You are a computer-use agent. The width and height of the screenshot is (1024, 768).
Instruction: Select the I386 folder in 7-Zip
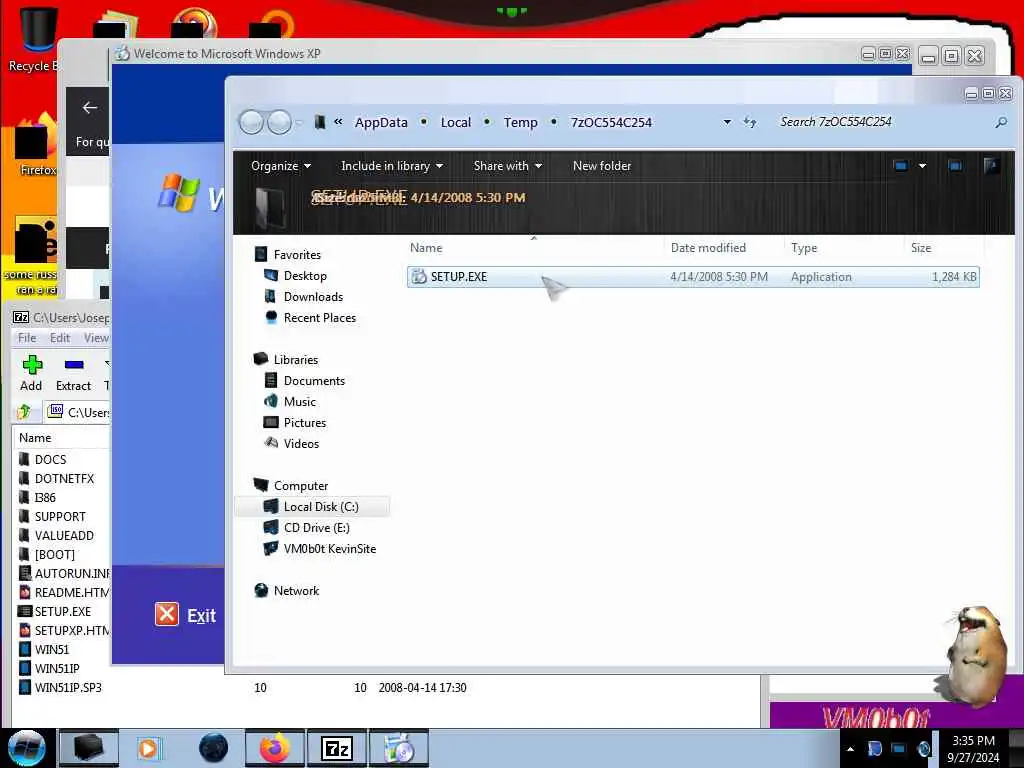[45, 498]
